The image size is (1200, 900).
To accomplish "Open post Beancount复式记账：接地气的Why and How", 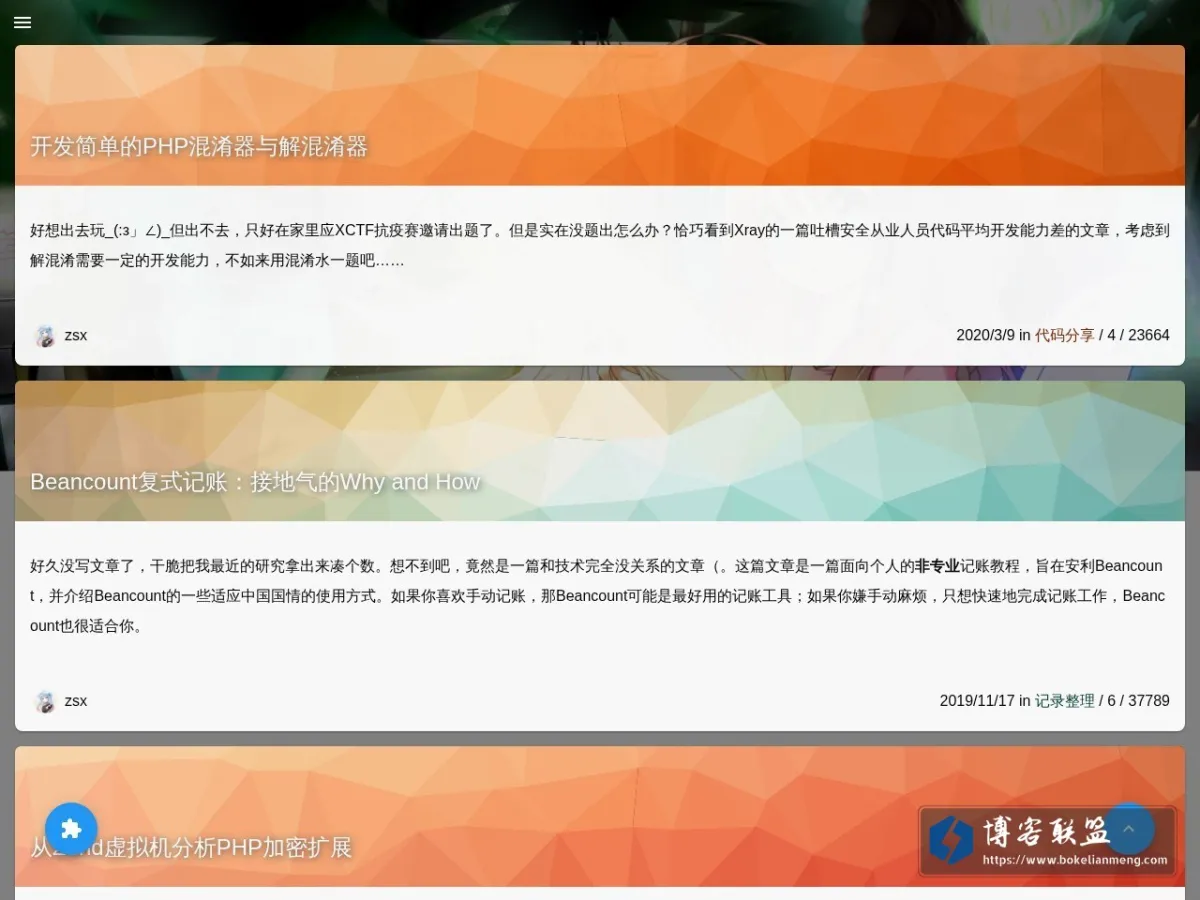I will click(255, 482).
